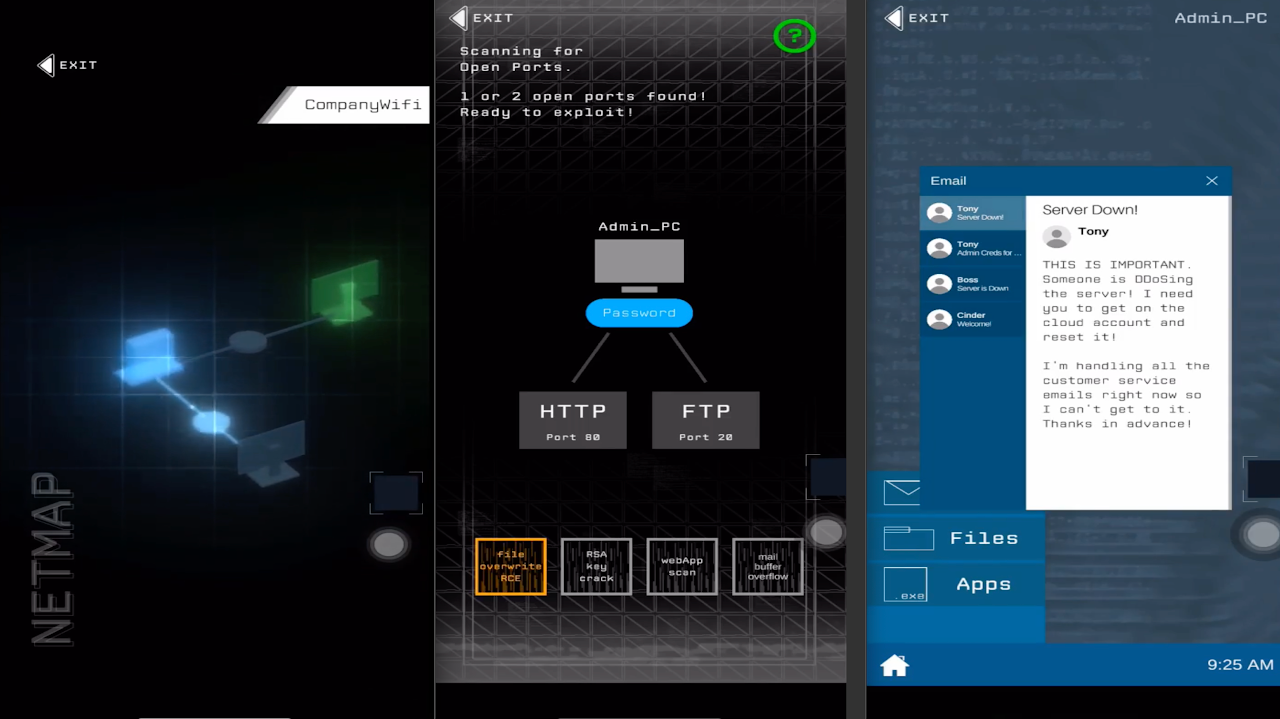Select the FTP Port 20 box
The height and width of the screenshot is (719, 1280).
point(705,420)
